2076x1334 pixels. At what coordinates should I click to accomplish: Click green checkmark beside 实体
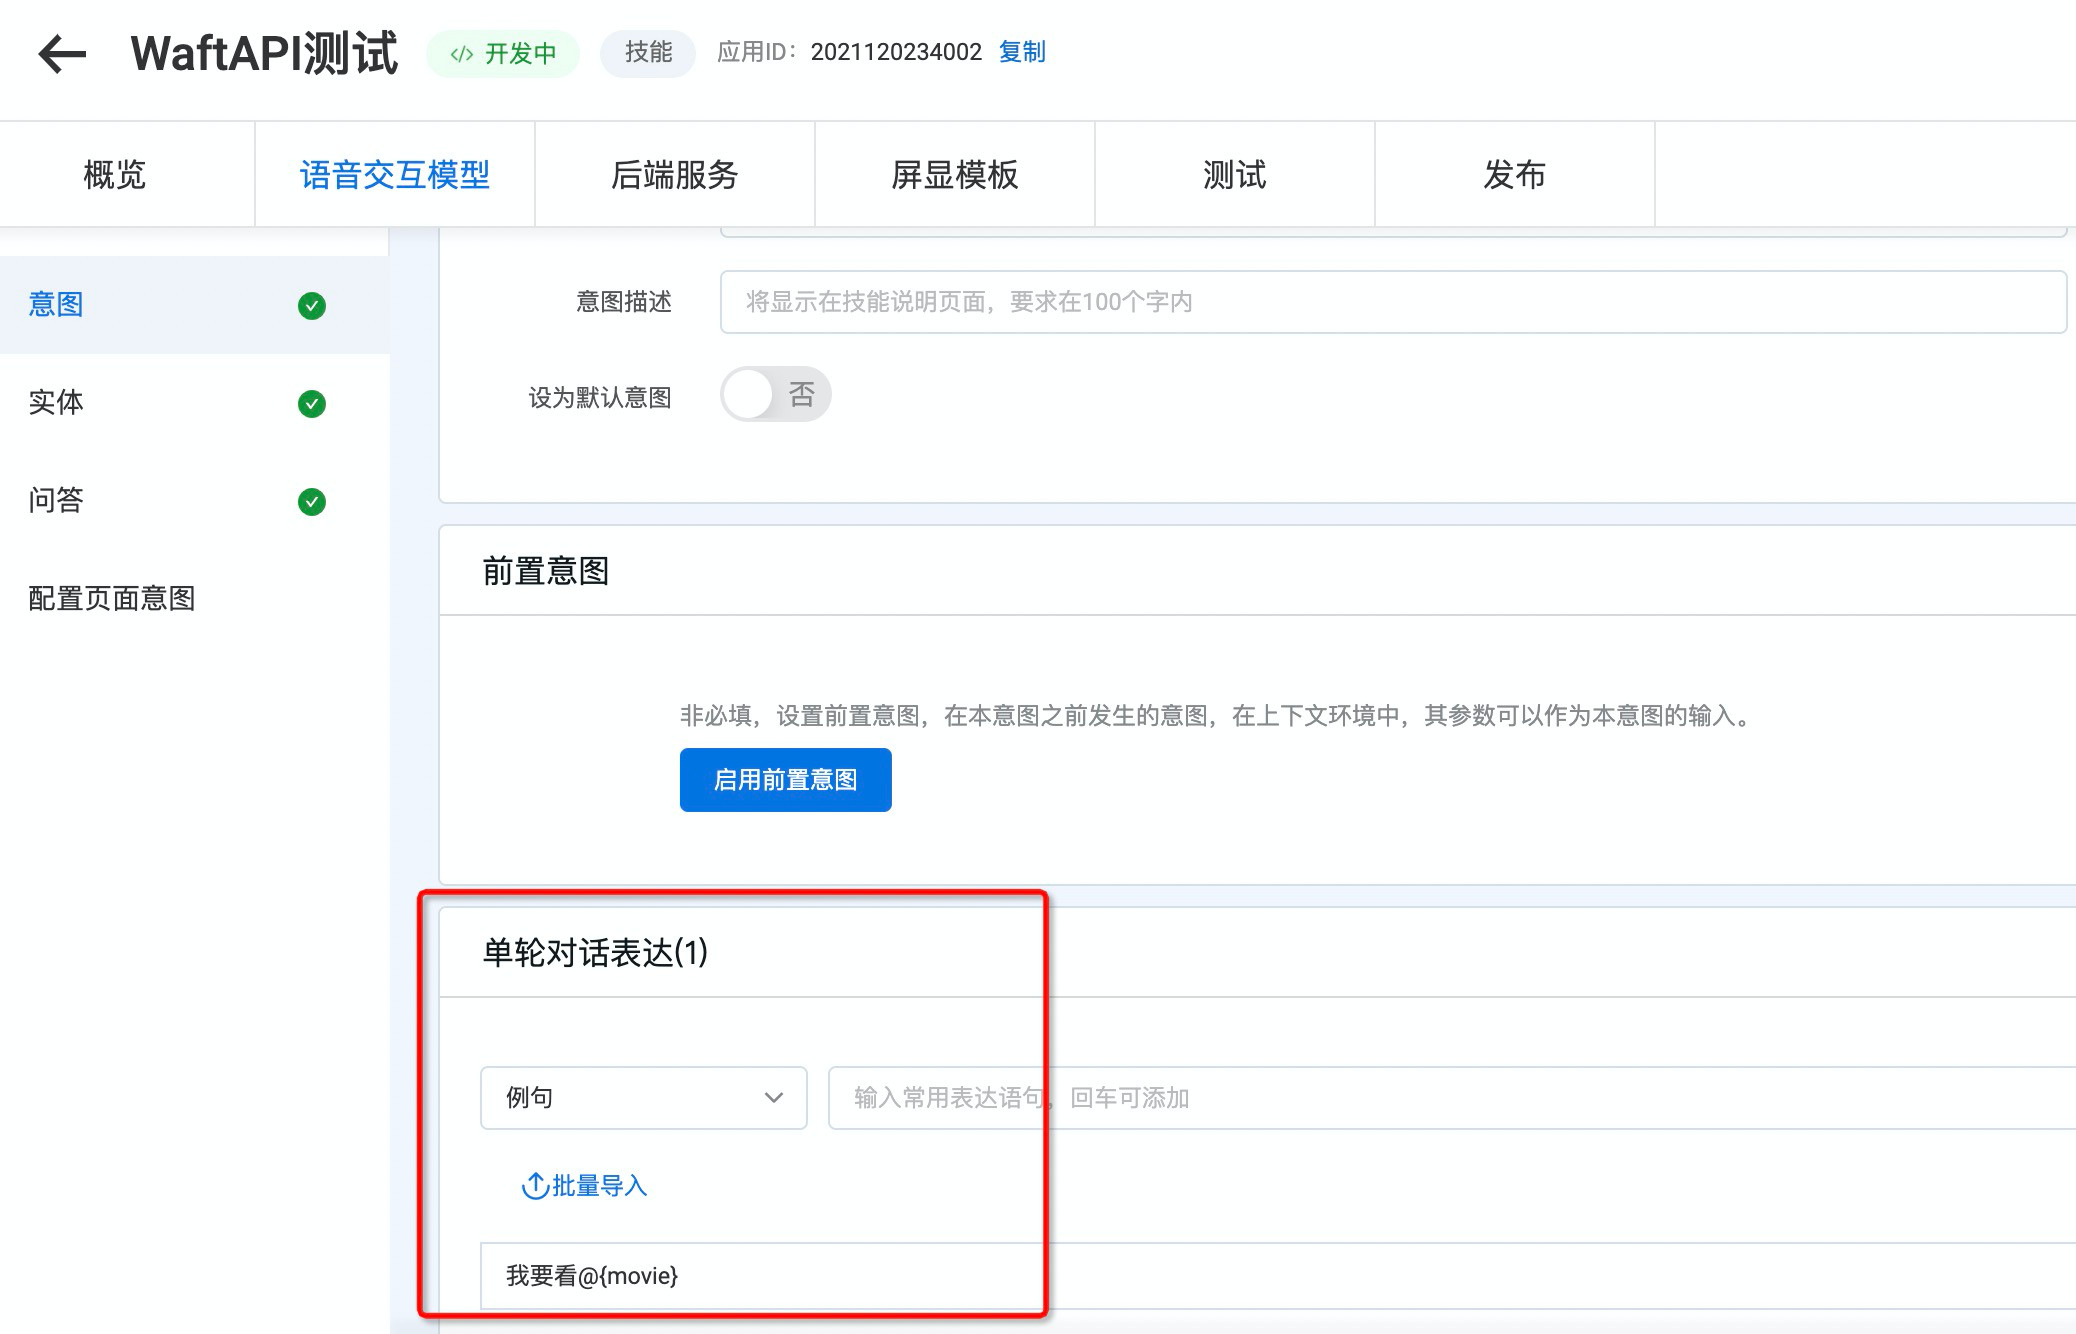click(x=312, y=404)
